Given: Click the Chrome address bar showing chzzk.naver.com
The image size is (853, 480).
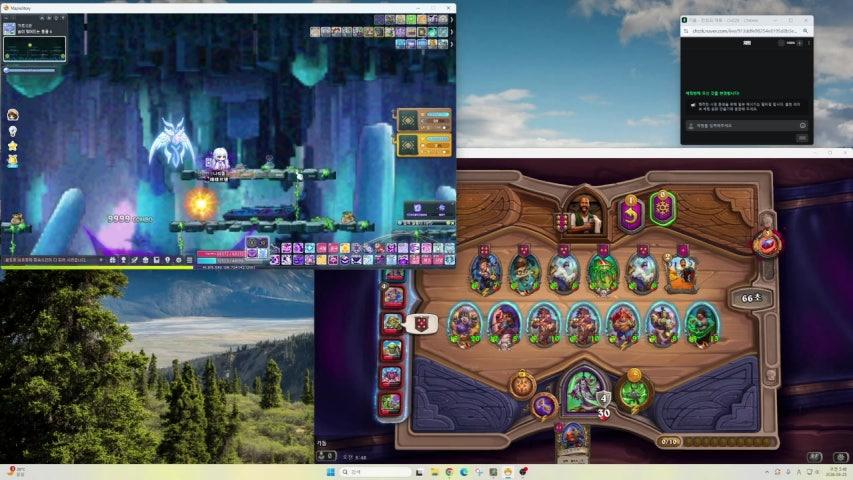Looking at the screenshot, I should pos(743,31).
